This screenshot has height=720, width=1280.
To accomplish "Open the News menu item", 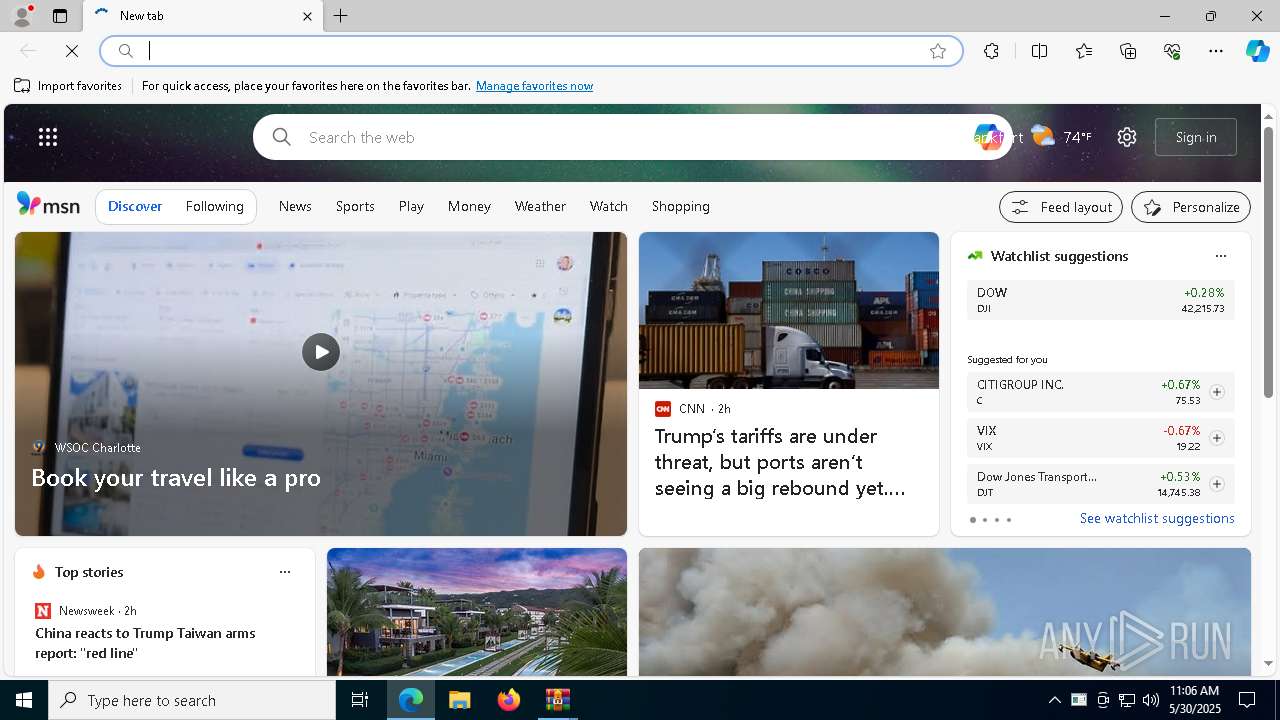I will (x=295, y=206).
